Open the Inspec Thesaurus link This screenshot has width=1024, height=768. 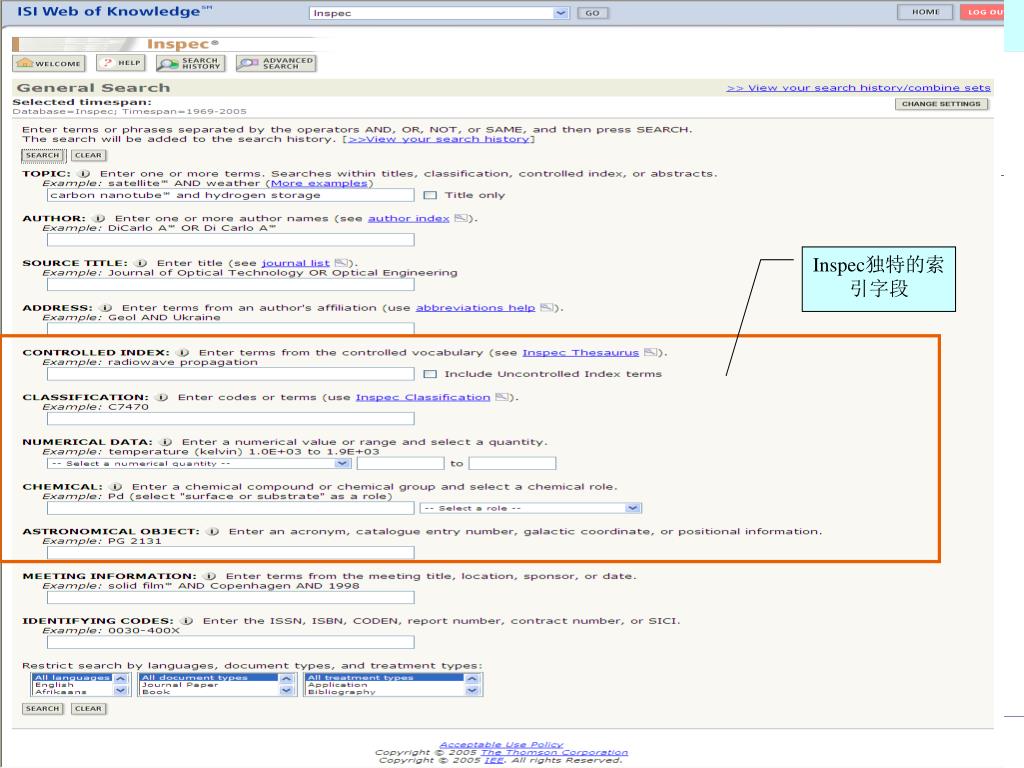click(x=581, y=353)
